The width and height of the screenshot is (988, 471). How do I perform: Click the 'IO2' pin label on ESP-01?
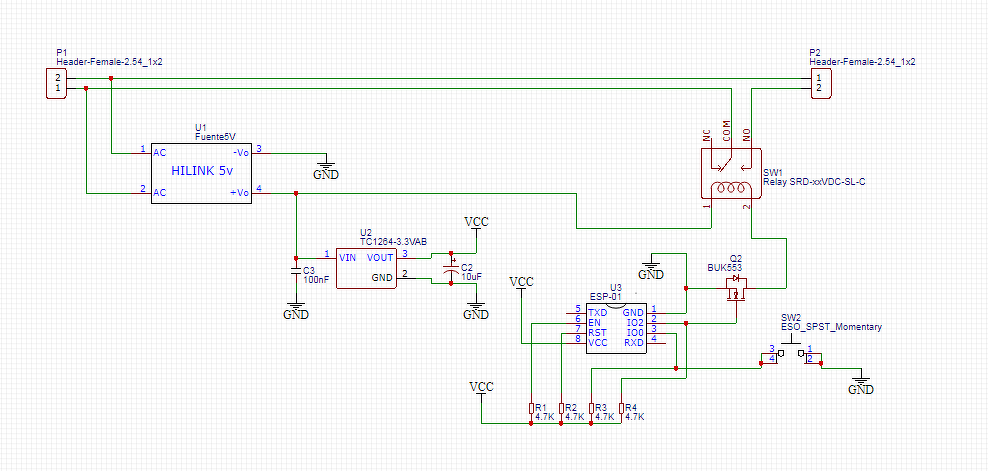636,322
